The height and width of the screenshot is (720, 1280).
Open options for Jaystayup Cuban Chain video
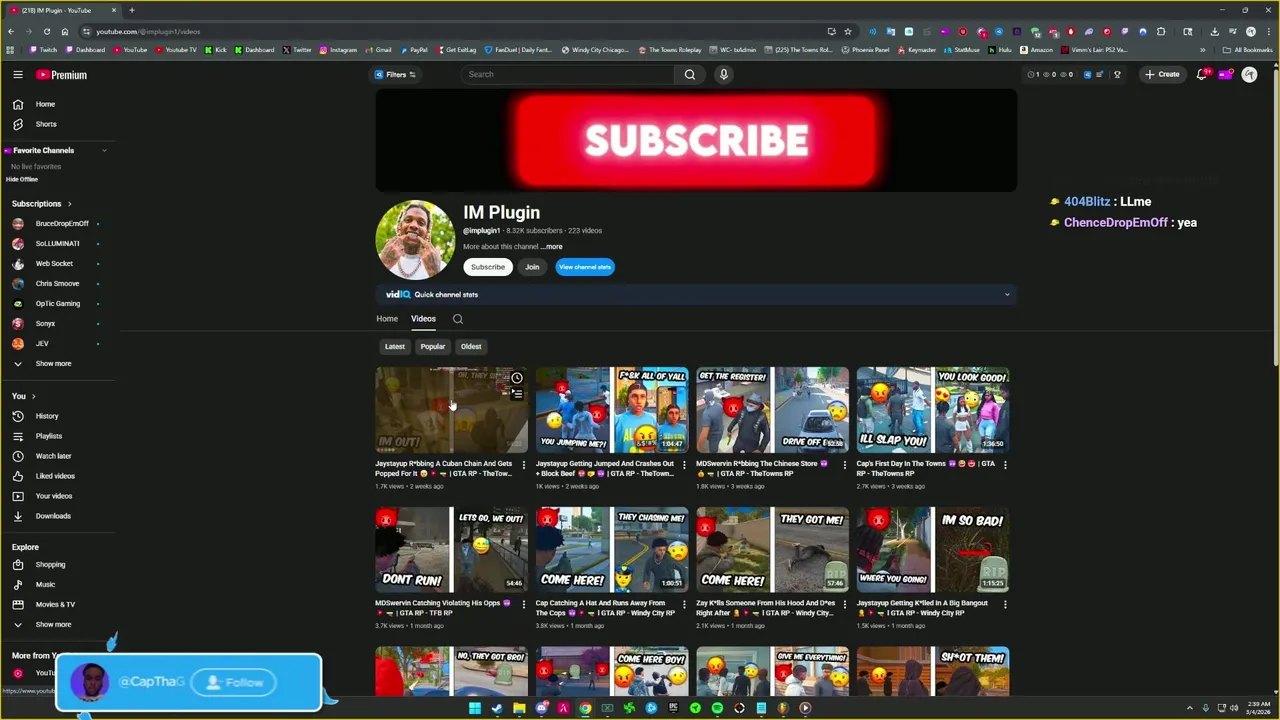coord(523,464)
